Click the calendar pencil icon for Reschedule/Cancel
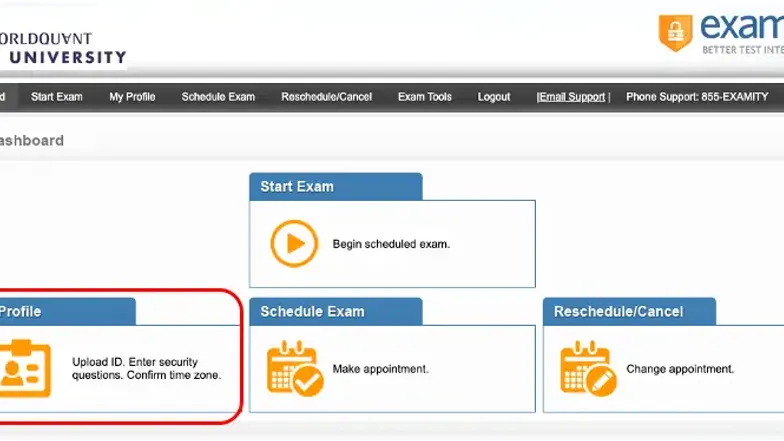The width and height of the screenshot is (784, 441). click(x=588, y=368)
